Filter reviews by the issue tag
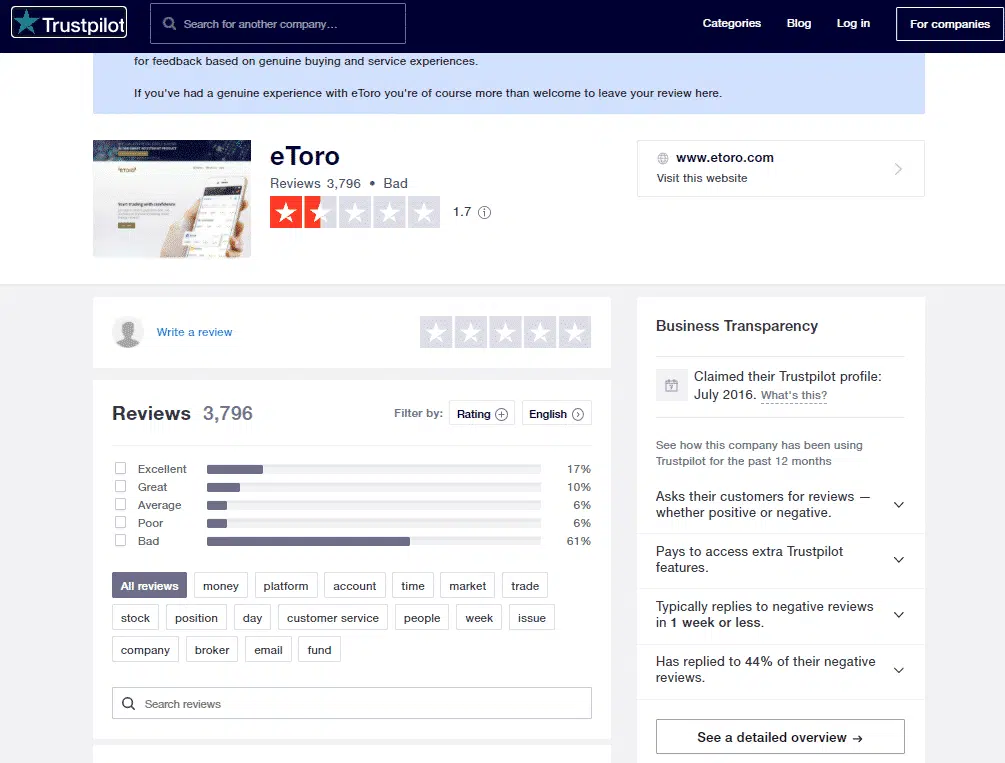Image resolution: width=1005 pixels, height=763 pixels. (531, 617)
